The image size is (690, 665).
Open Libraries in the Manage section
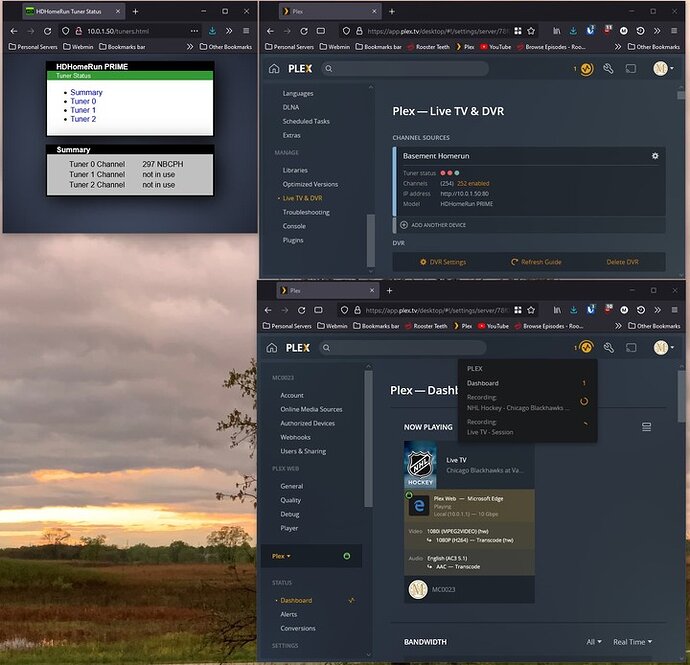coord(295,170)
